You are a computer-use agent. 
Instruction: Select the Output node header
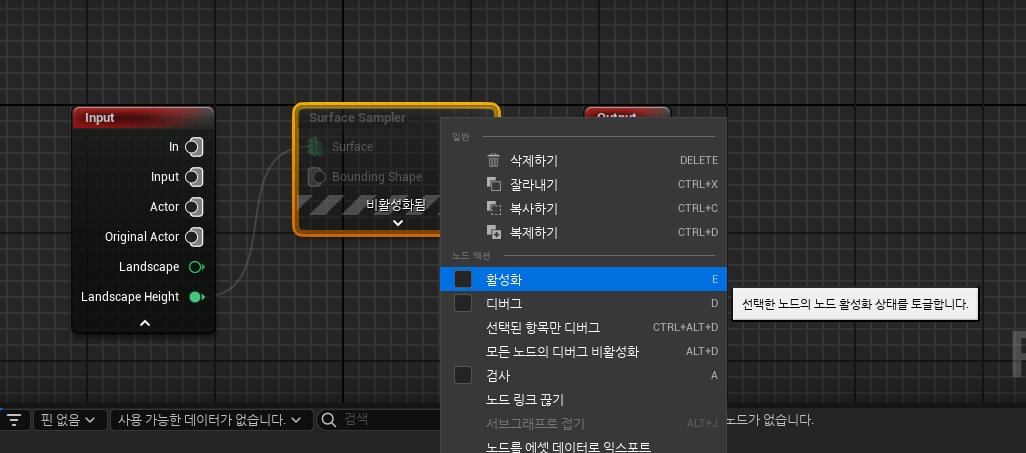pyautogui.click(x=627, y=113)
